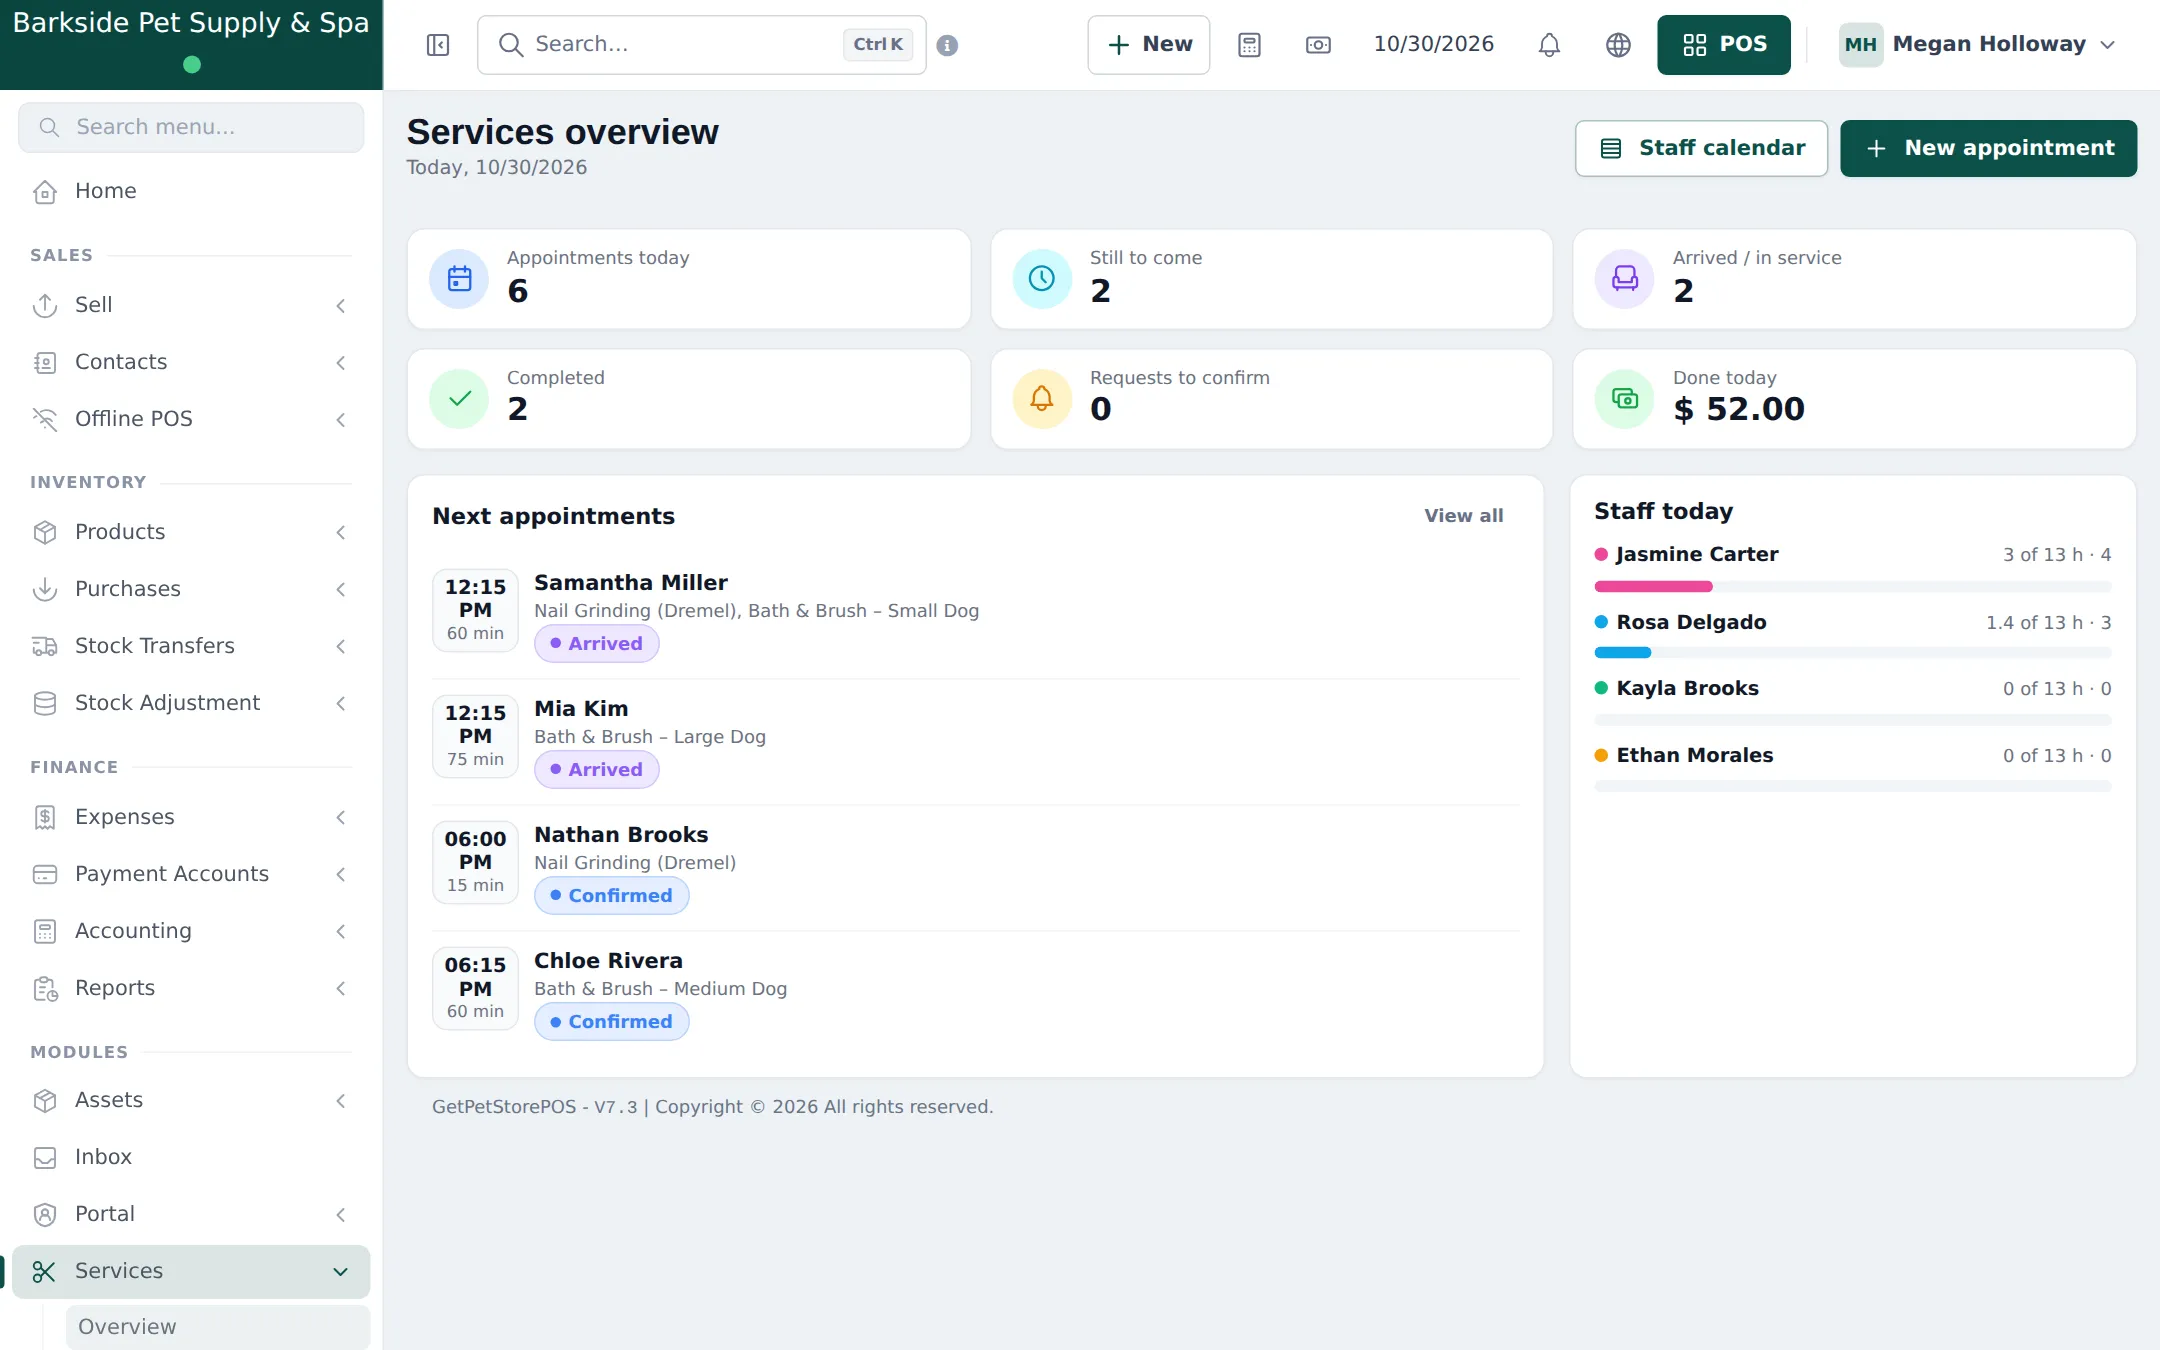
Task: Open the Staff calendar
Action: pyautogui.click(x=1701, y=148)
